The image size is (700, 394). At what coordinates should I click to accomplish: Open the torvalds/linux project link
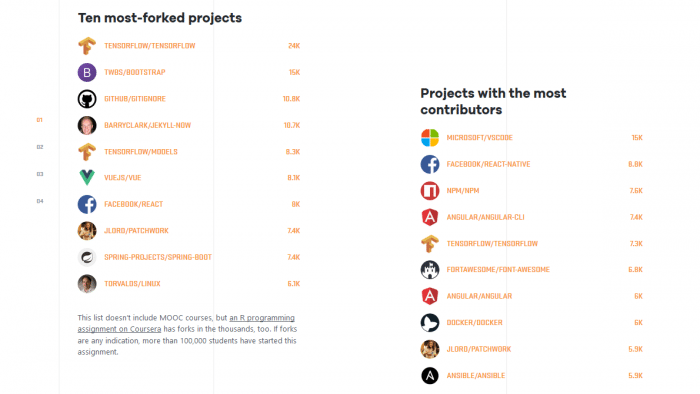(132, 284)
